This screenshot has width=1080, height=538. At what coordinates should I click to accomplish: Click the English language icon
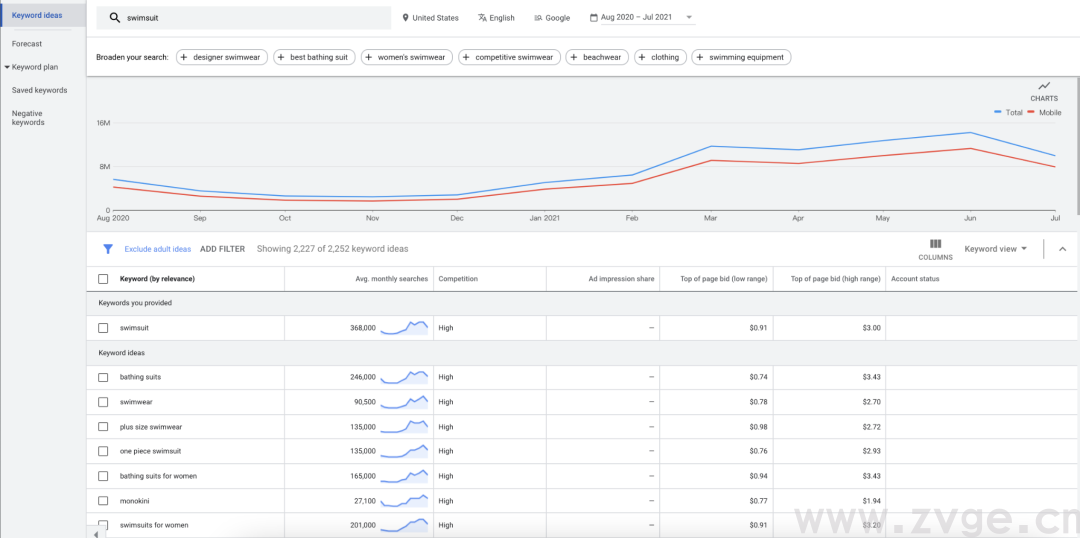482,18
